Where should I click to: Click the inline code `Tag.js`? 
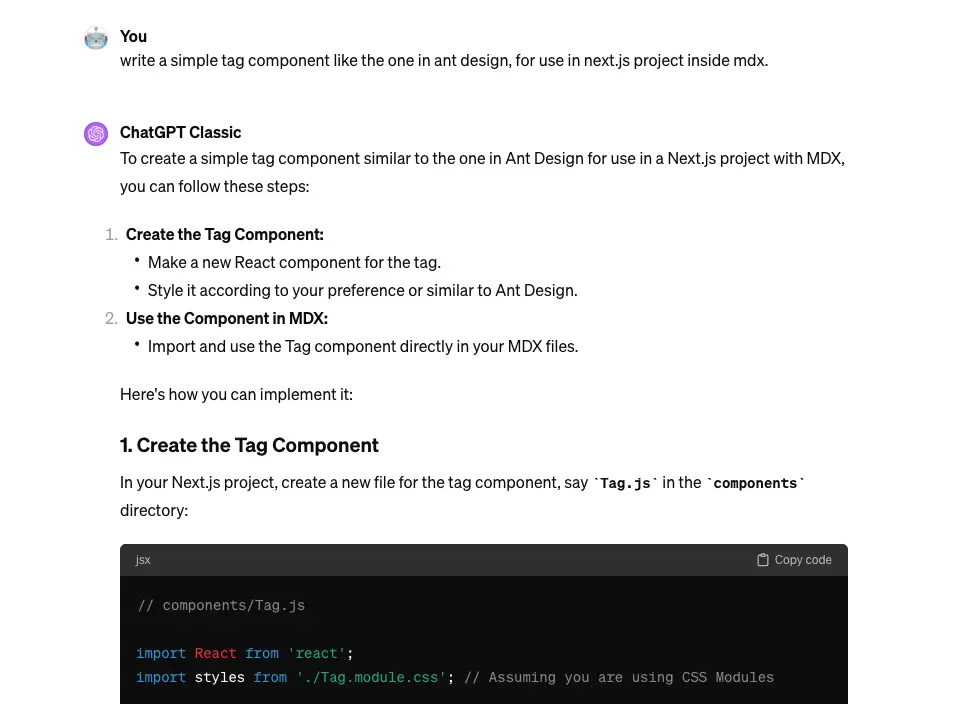pyautogui.click(x=625, y=483)
